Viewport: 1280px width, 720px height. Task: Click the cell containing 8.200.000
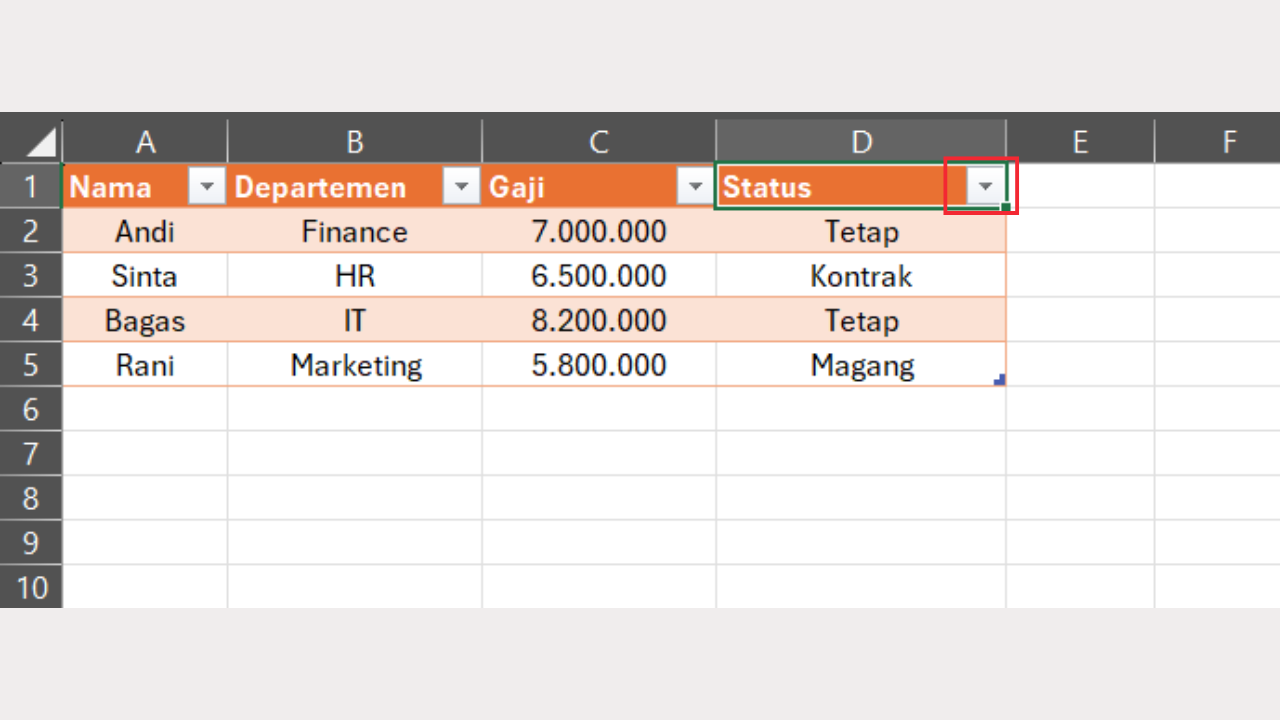point(598,320)
